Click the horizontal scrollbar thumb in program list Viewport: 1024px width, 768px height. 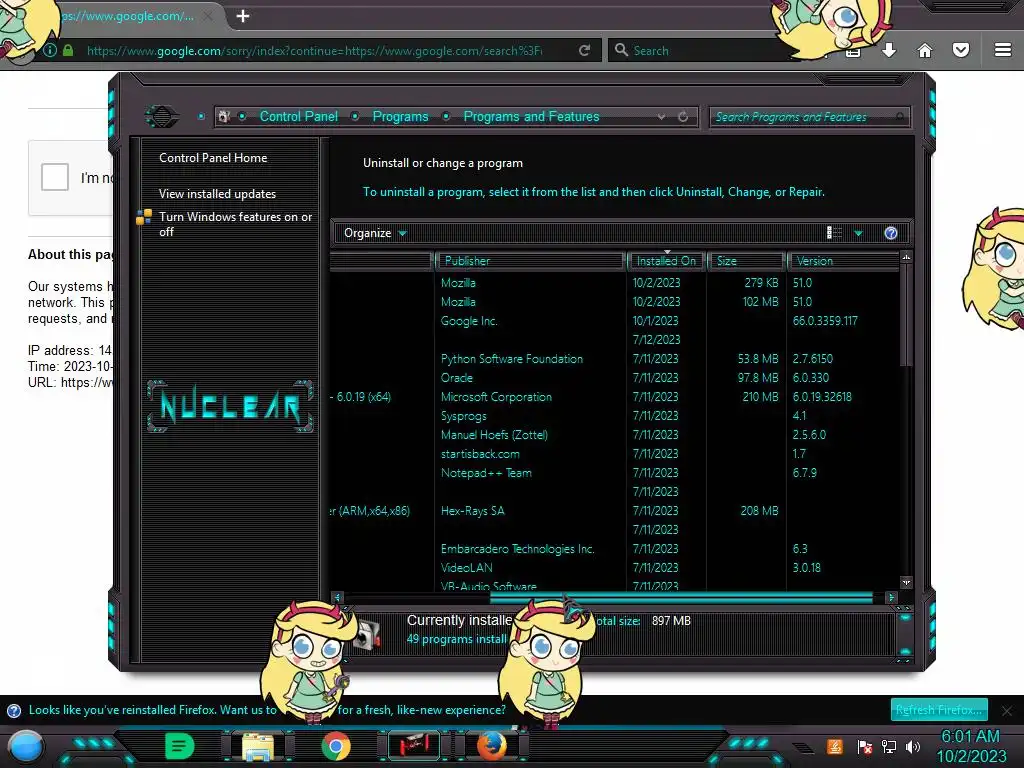680,597
